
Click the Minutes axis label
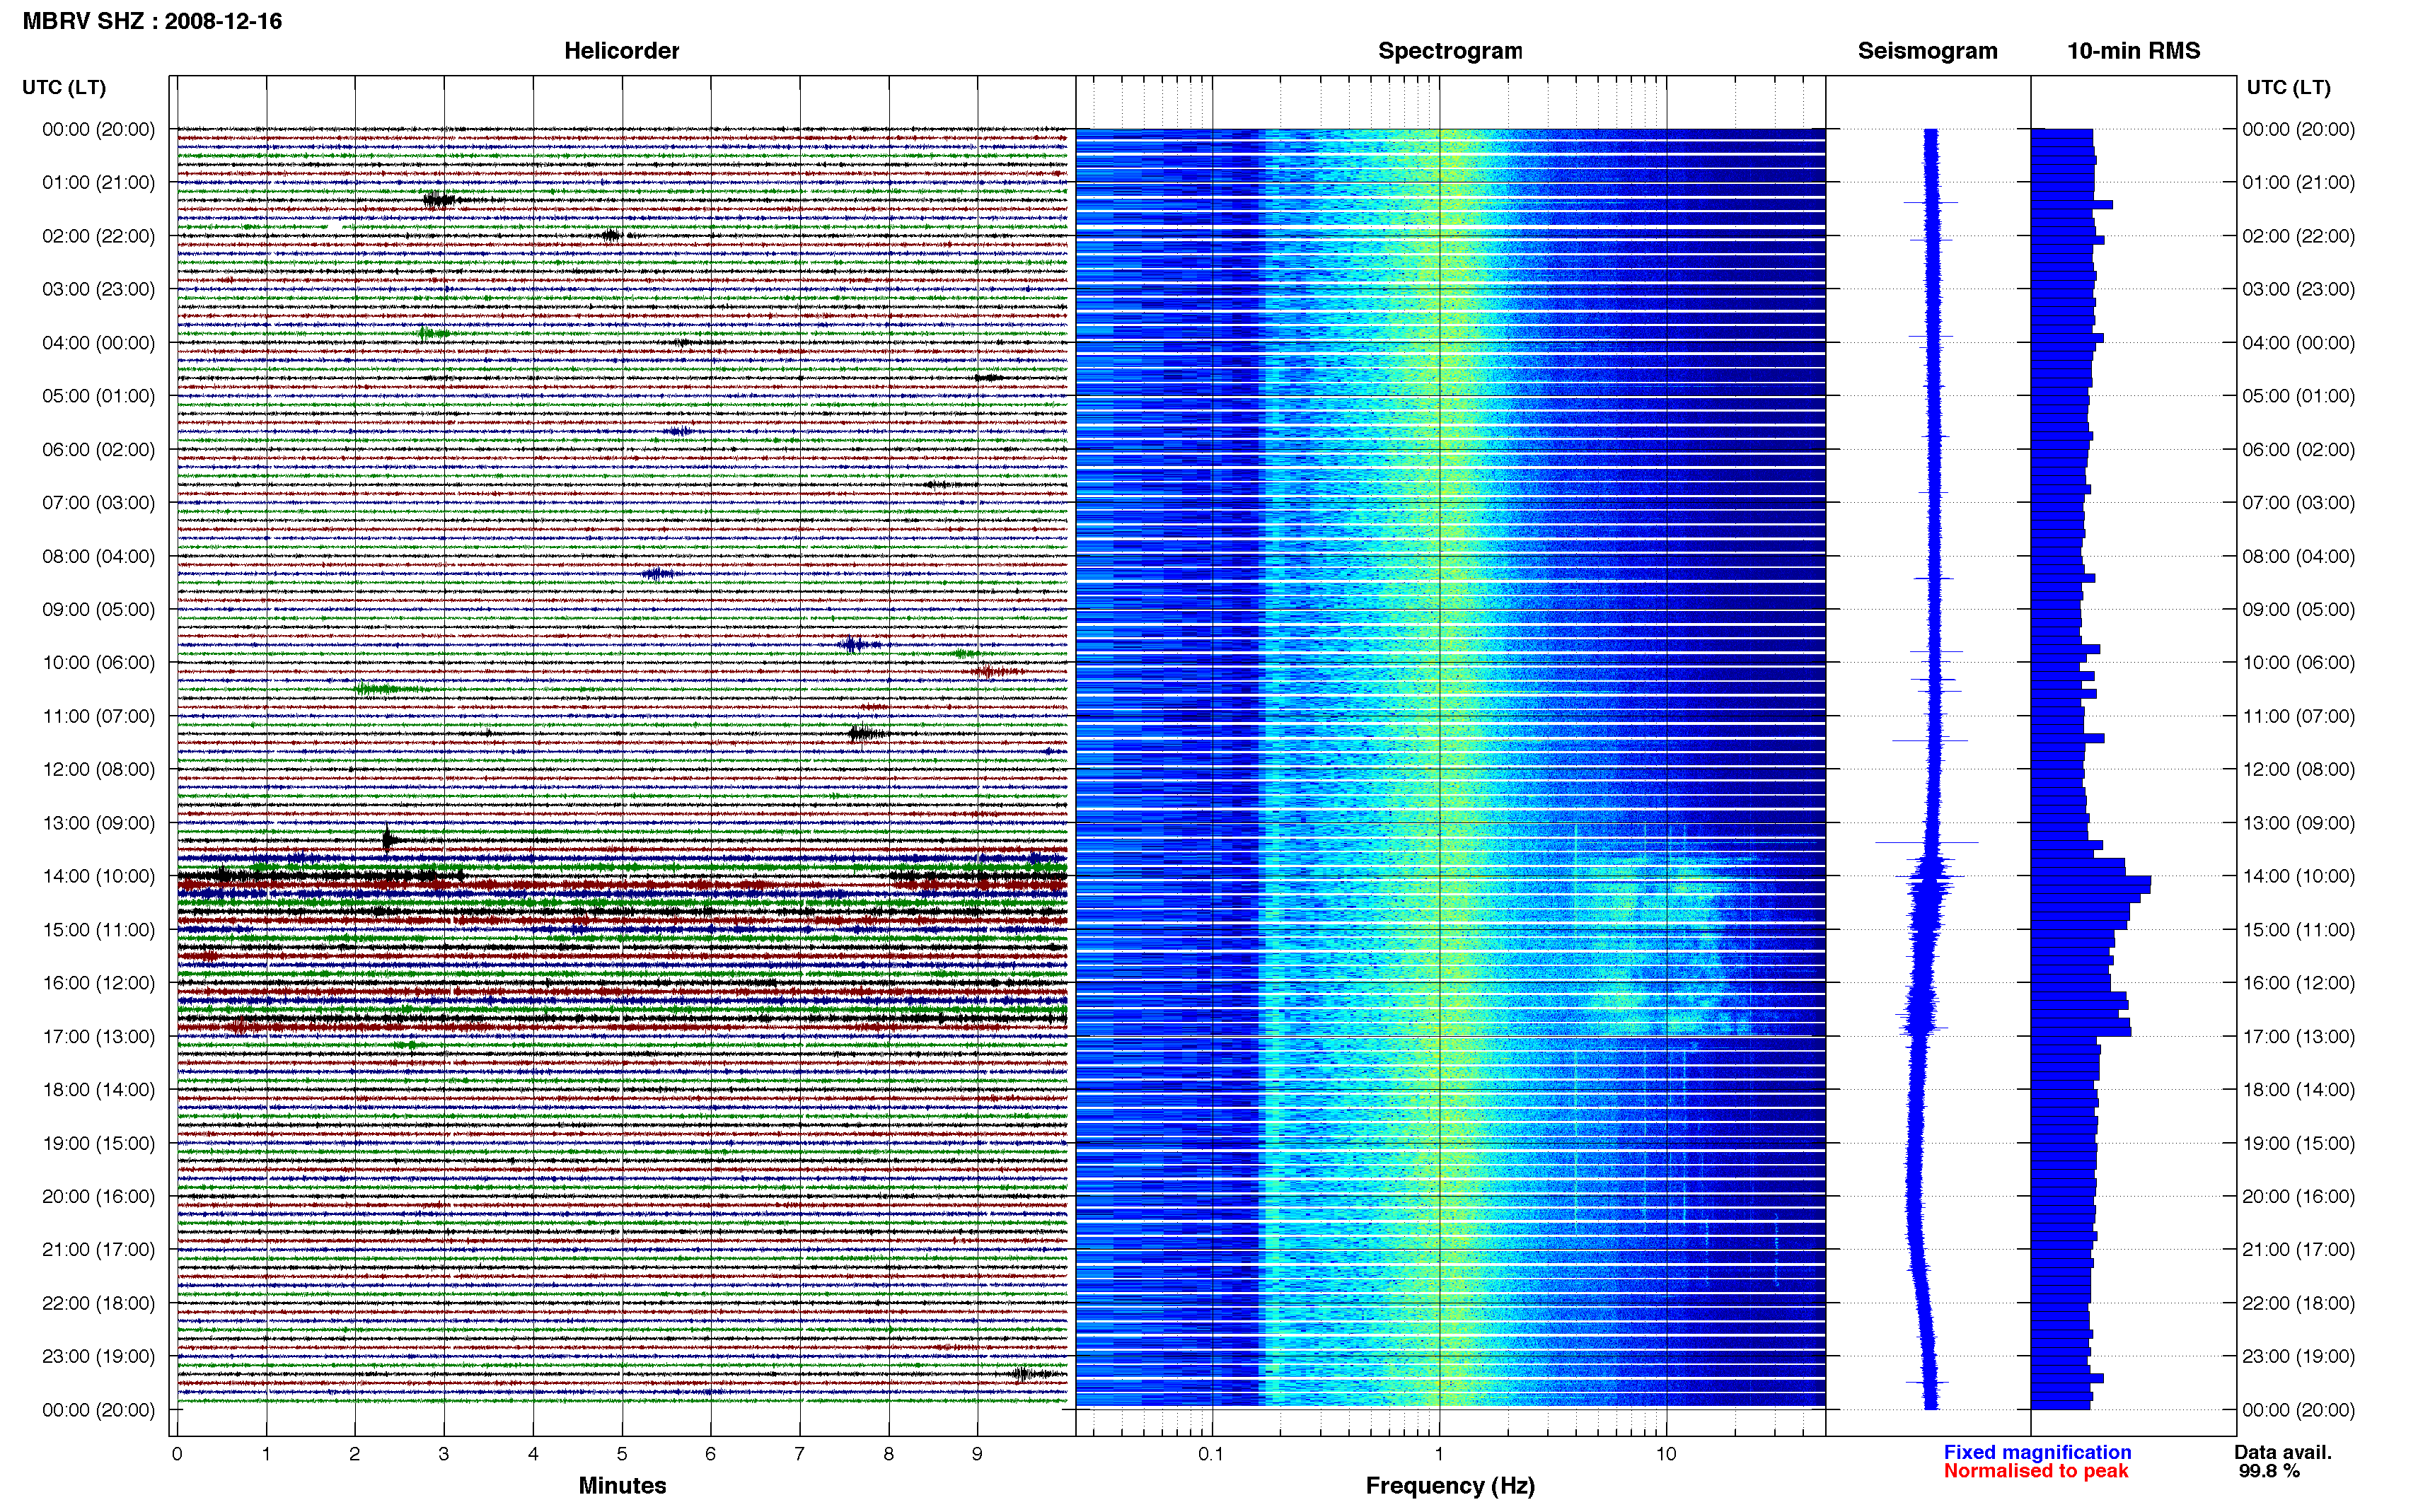click(622, 1485)
